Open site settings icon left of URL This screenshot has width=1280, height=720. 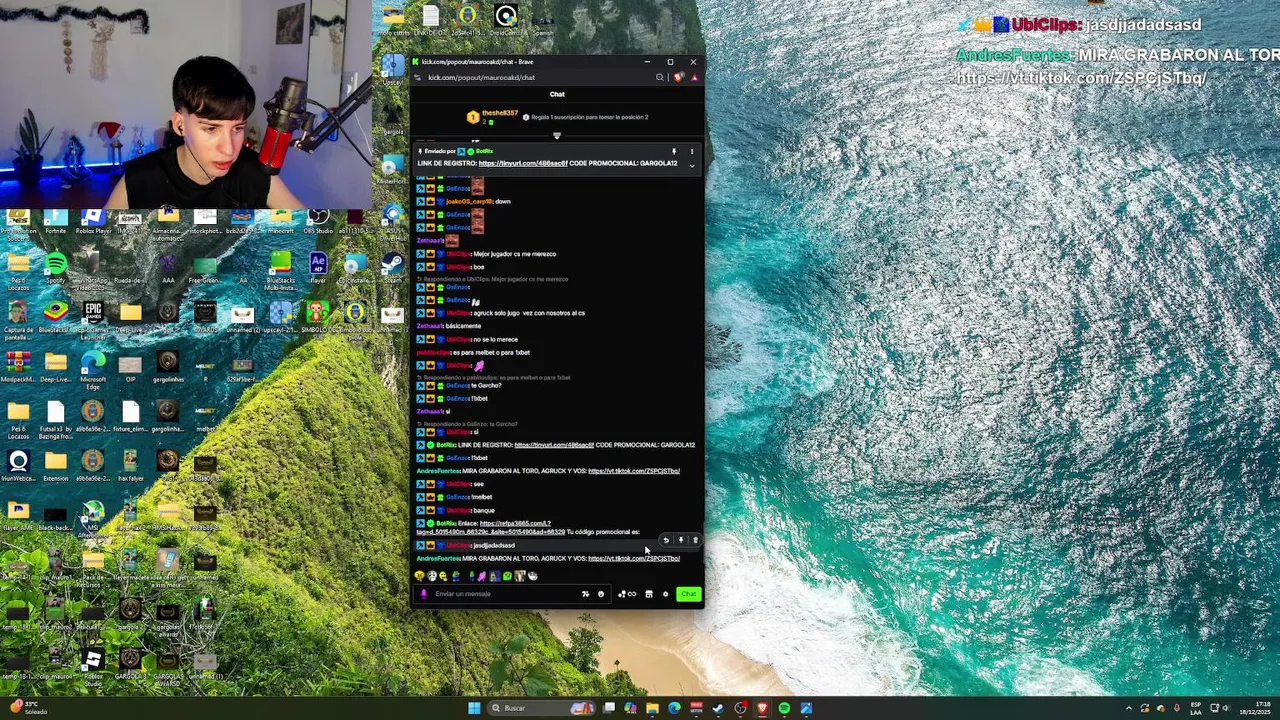click(x=417, y=78)
